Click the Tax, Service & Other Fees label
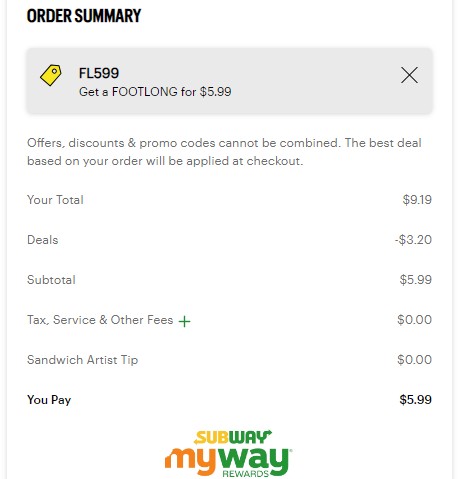 point(100,320)
